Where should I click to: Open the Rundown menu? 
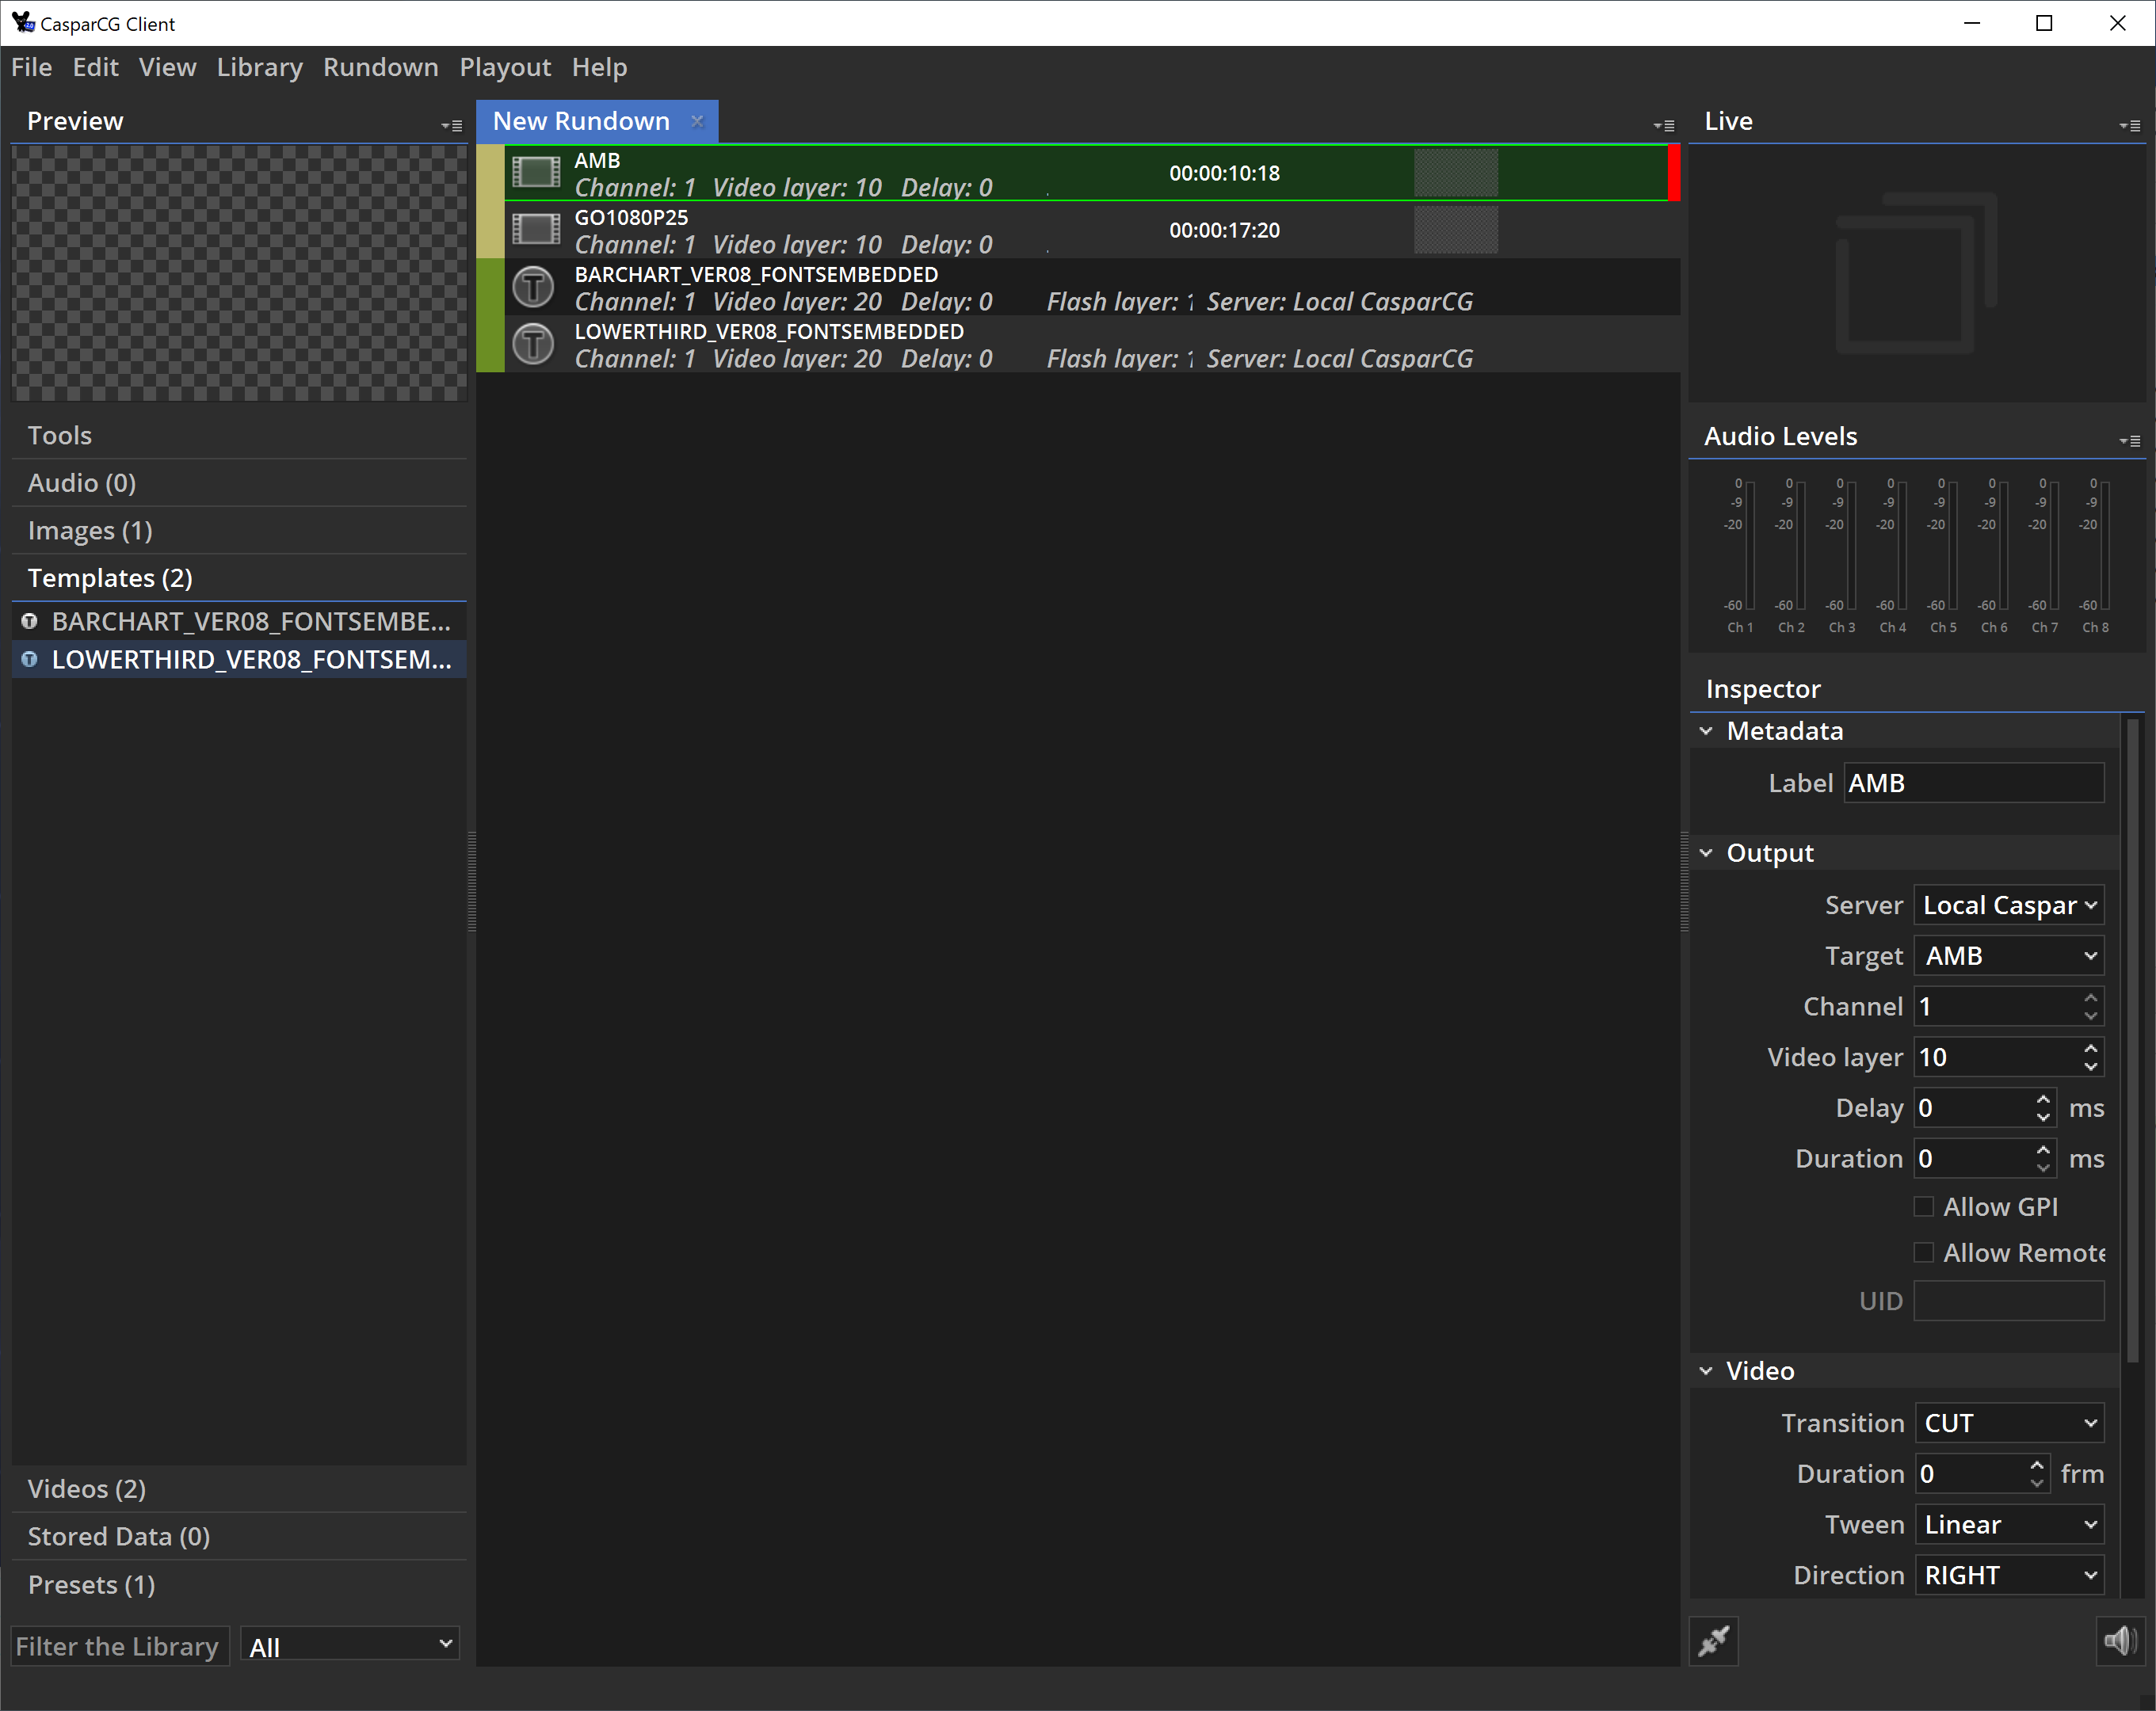coord(380,67)
